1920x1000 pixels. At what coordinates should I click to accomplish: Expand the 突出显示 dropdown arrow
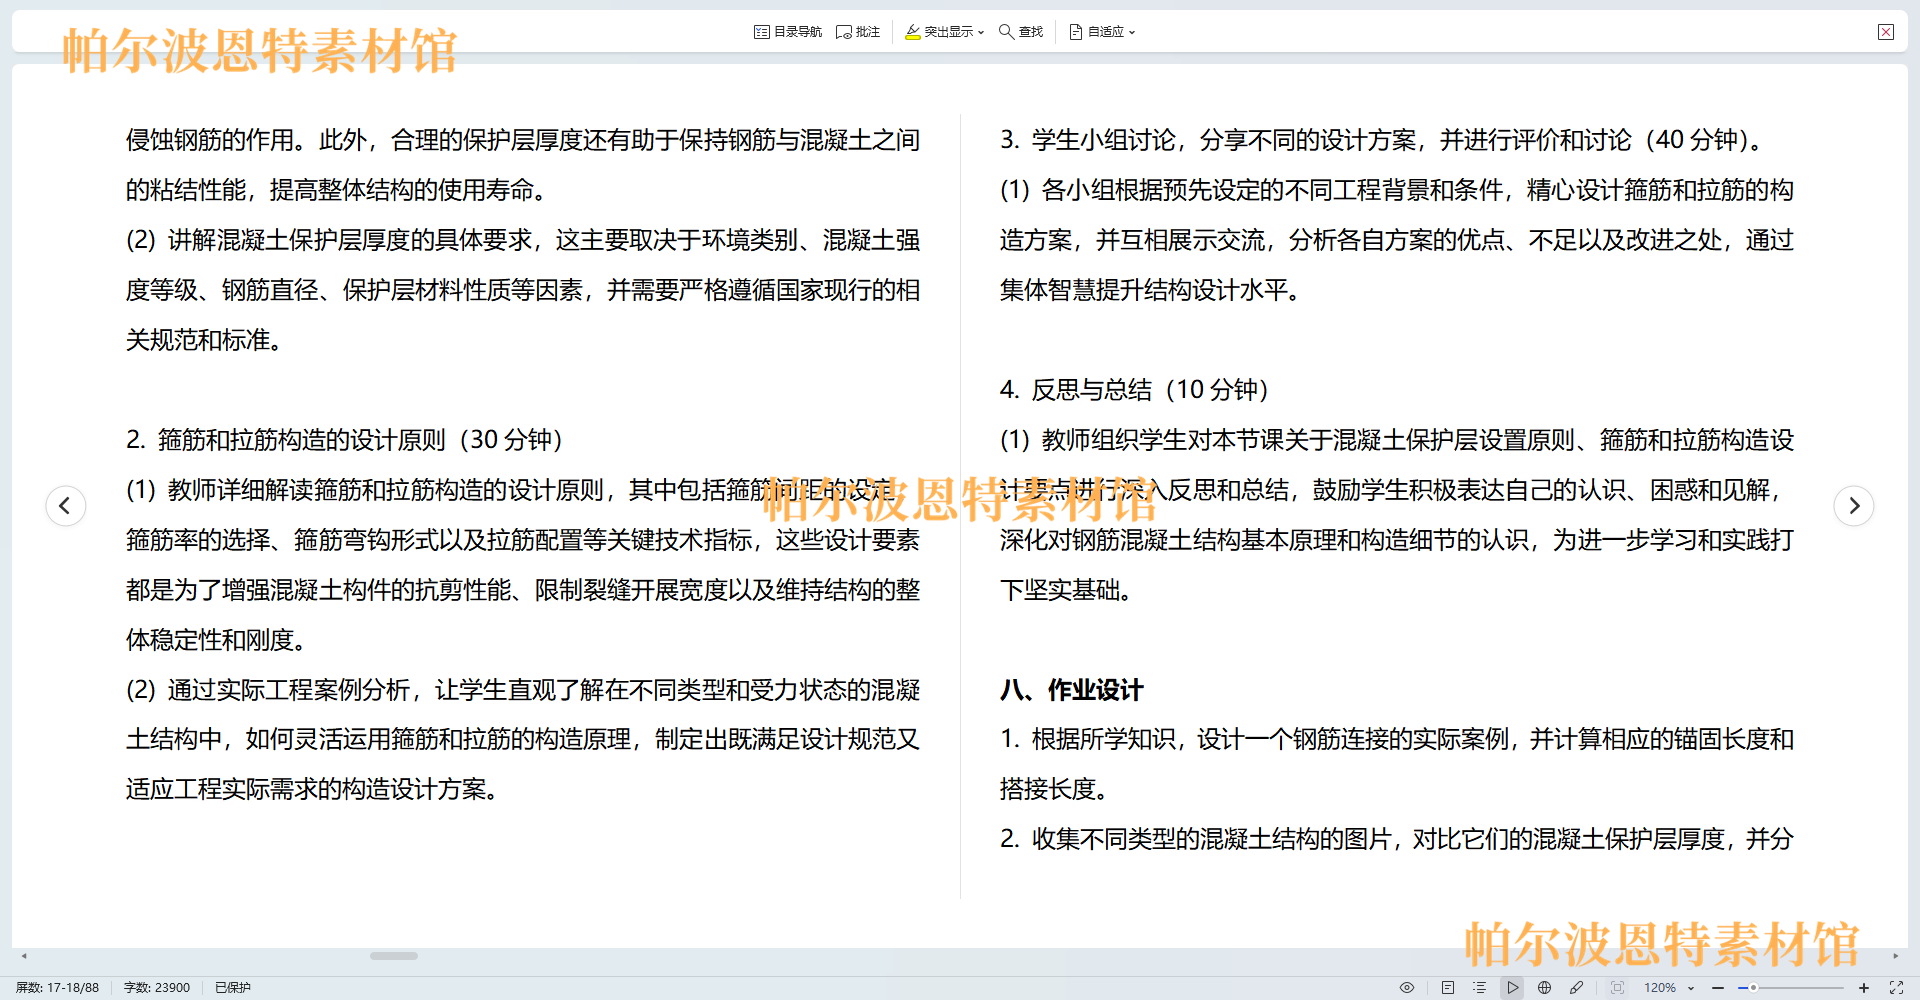click(x=981, y=32)
